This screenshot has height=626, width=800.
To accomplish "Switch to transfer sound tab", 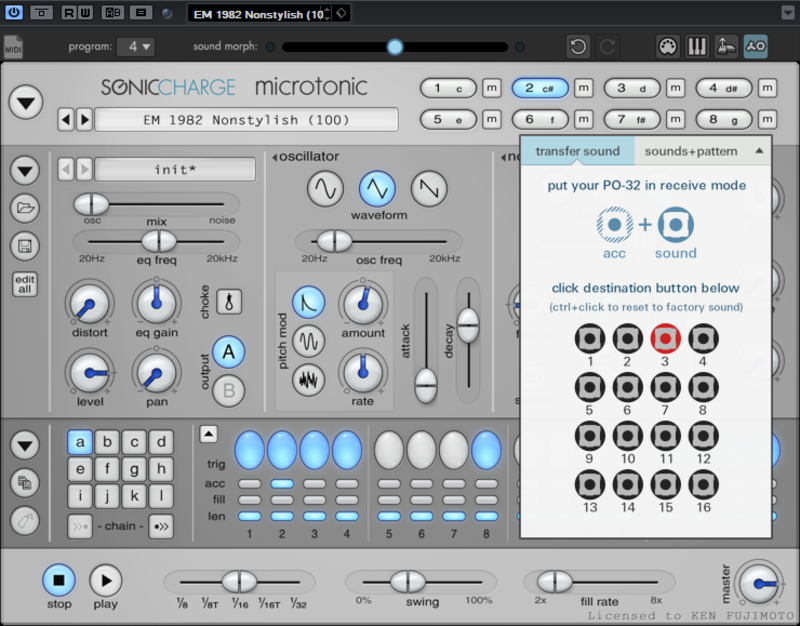I will [577, 151].
